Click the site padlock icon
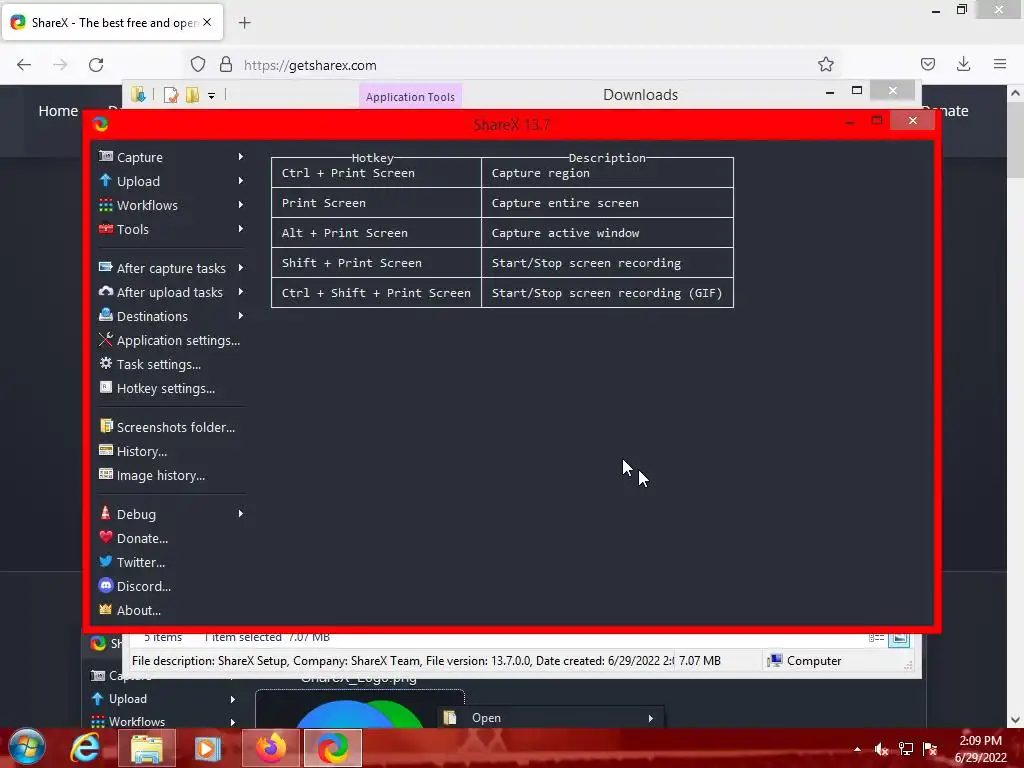Image resolution: width=1024 pixels, height=768 pixels. (226, 64)
